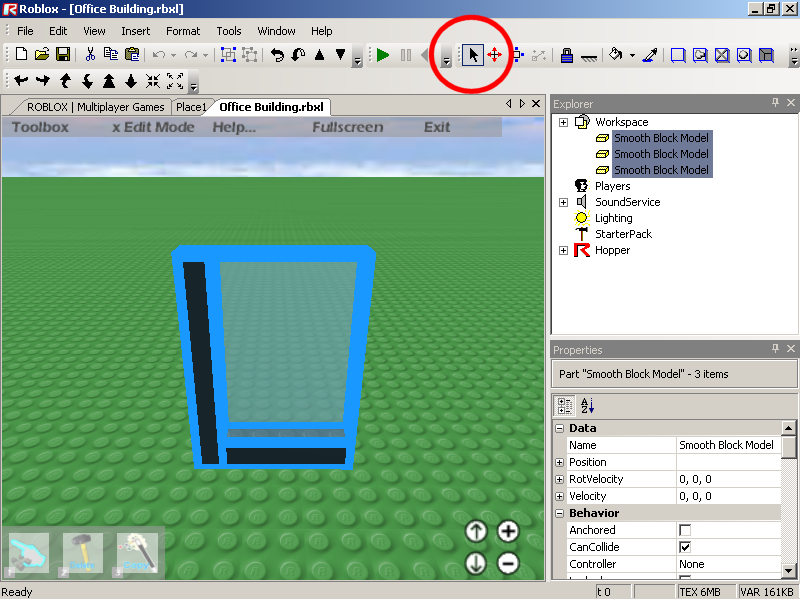The image size is (800, 600).
Task: Collapse the Behavior property section
Action: pos(559,513)
